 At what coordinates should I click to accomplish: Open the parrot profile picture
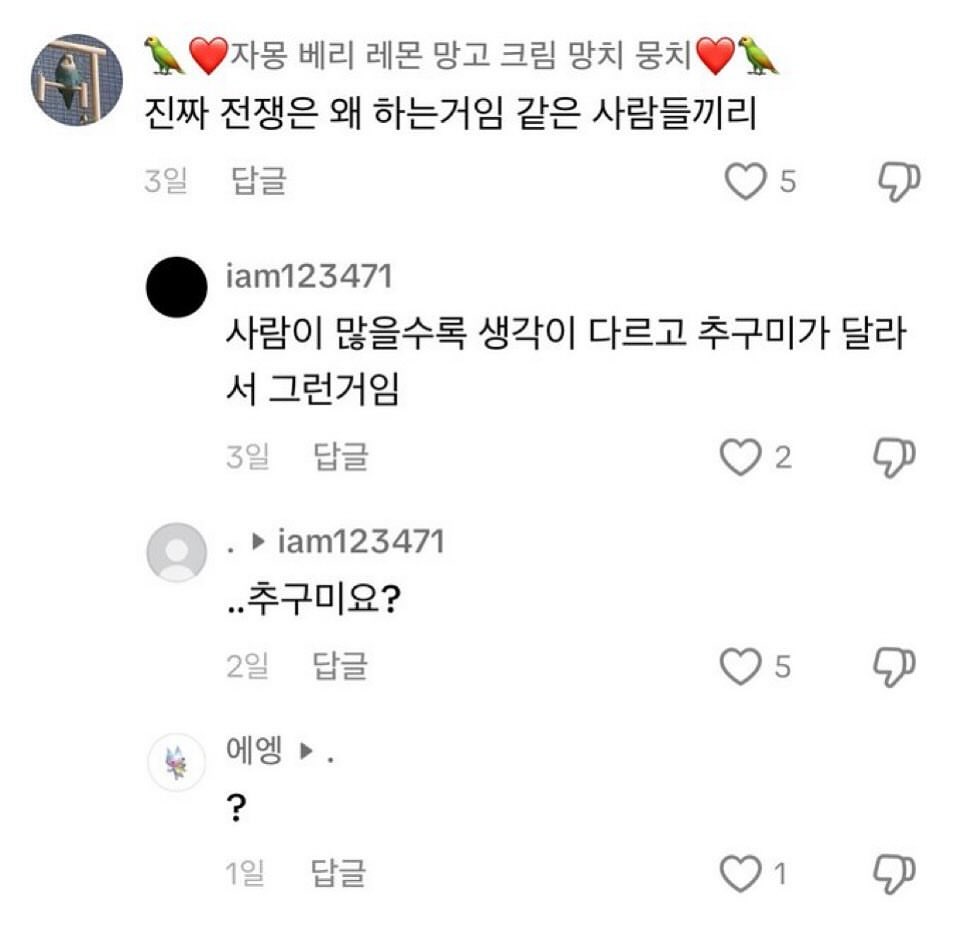coord(78,79)
